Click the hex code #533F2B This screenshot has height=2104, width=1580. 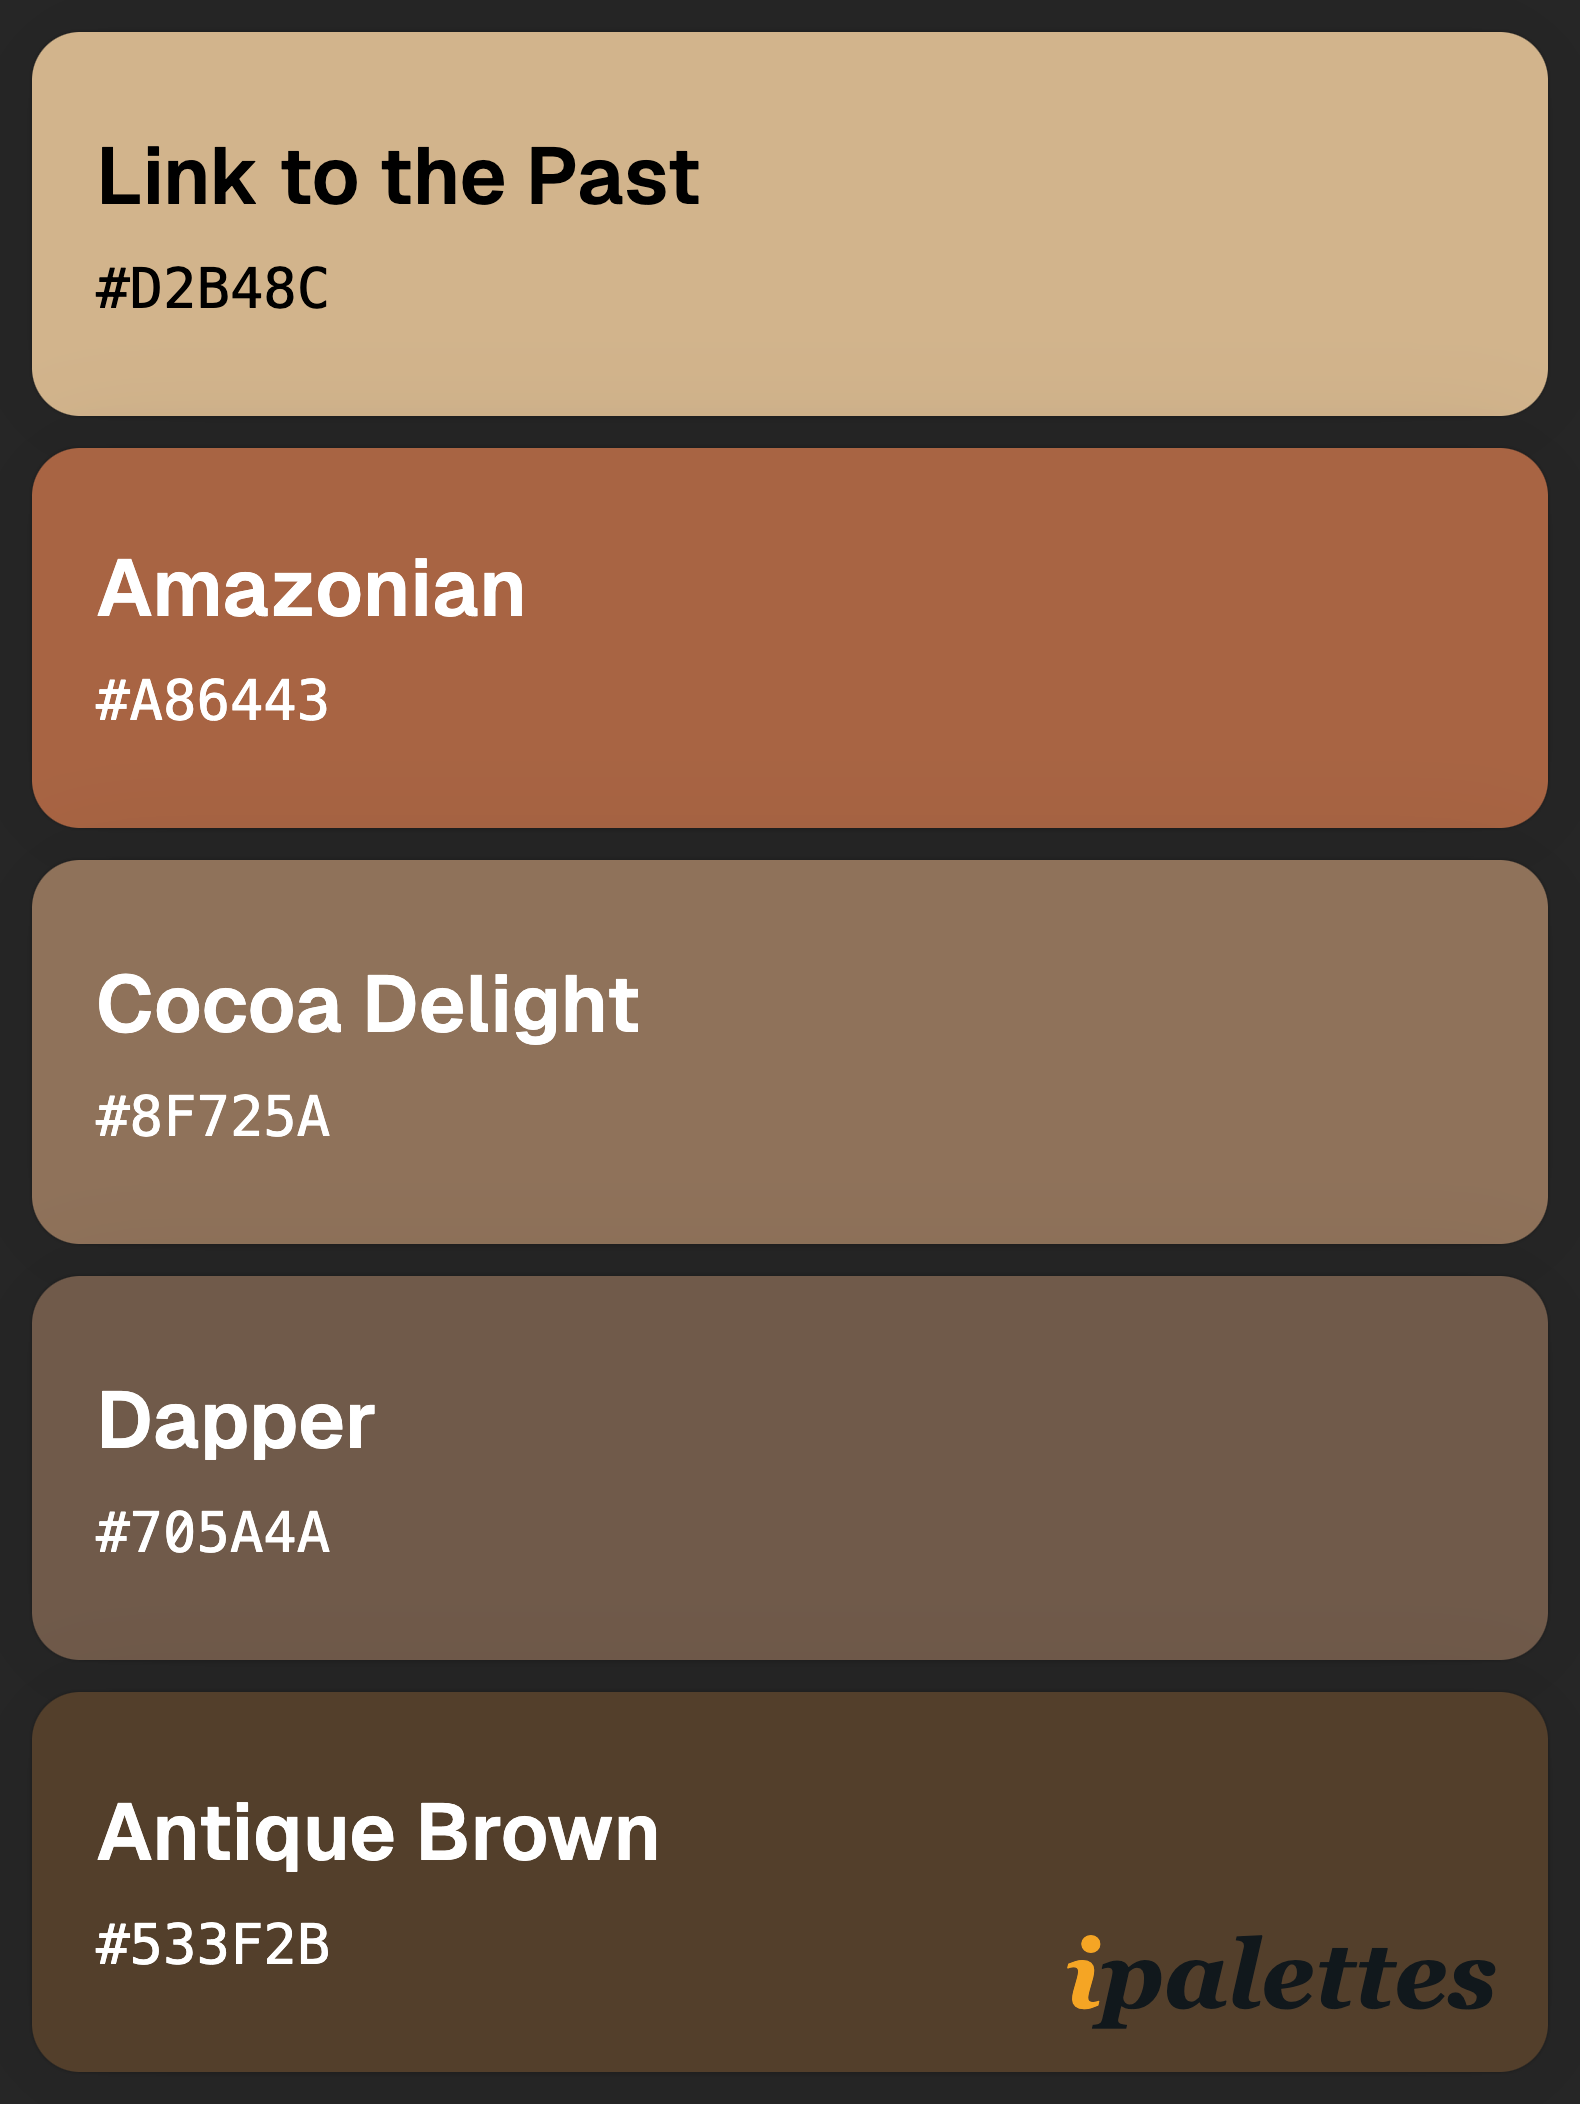click(212, 1945)
